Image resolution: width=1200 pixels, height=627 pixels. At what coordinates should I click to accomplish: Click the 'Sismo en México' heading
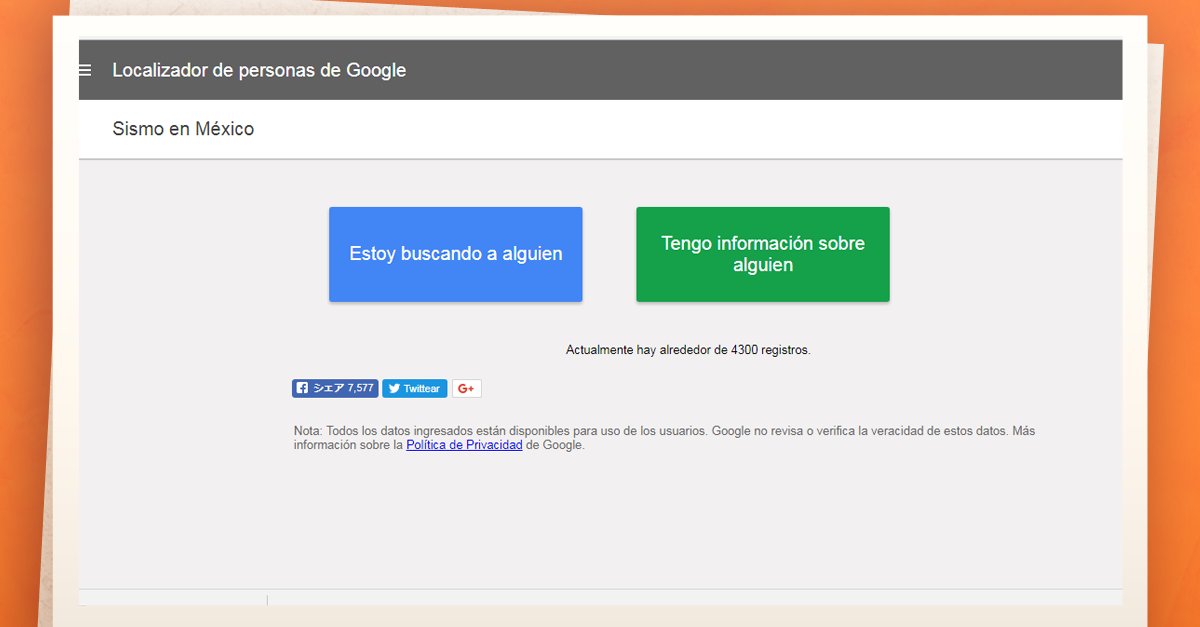click(x=183, y=129)
